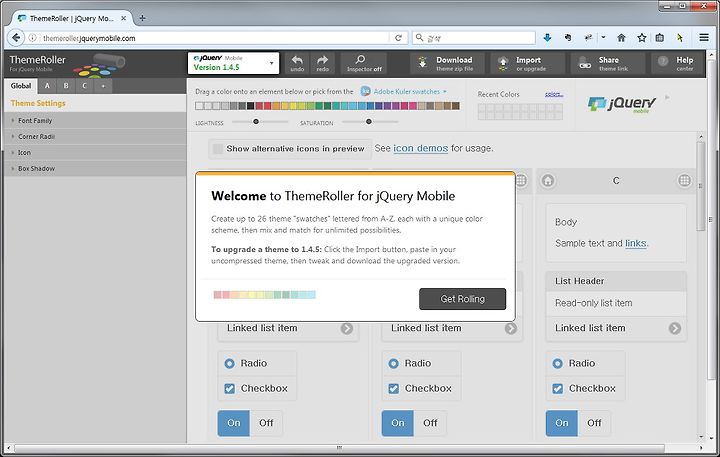Add a new swatch with plus tab
The image size is (720, 457).
pyautogui.click(x=103, y=86)
